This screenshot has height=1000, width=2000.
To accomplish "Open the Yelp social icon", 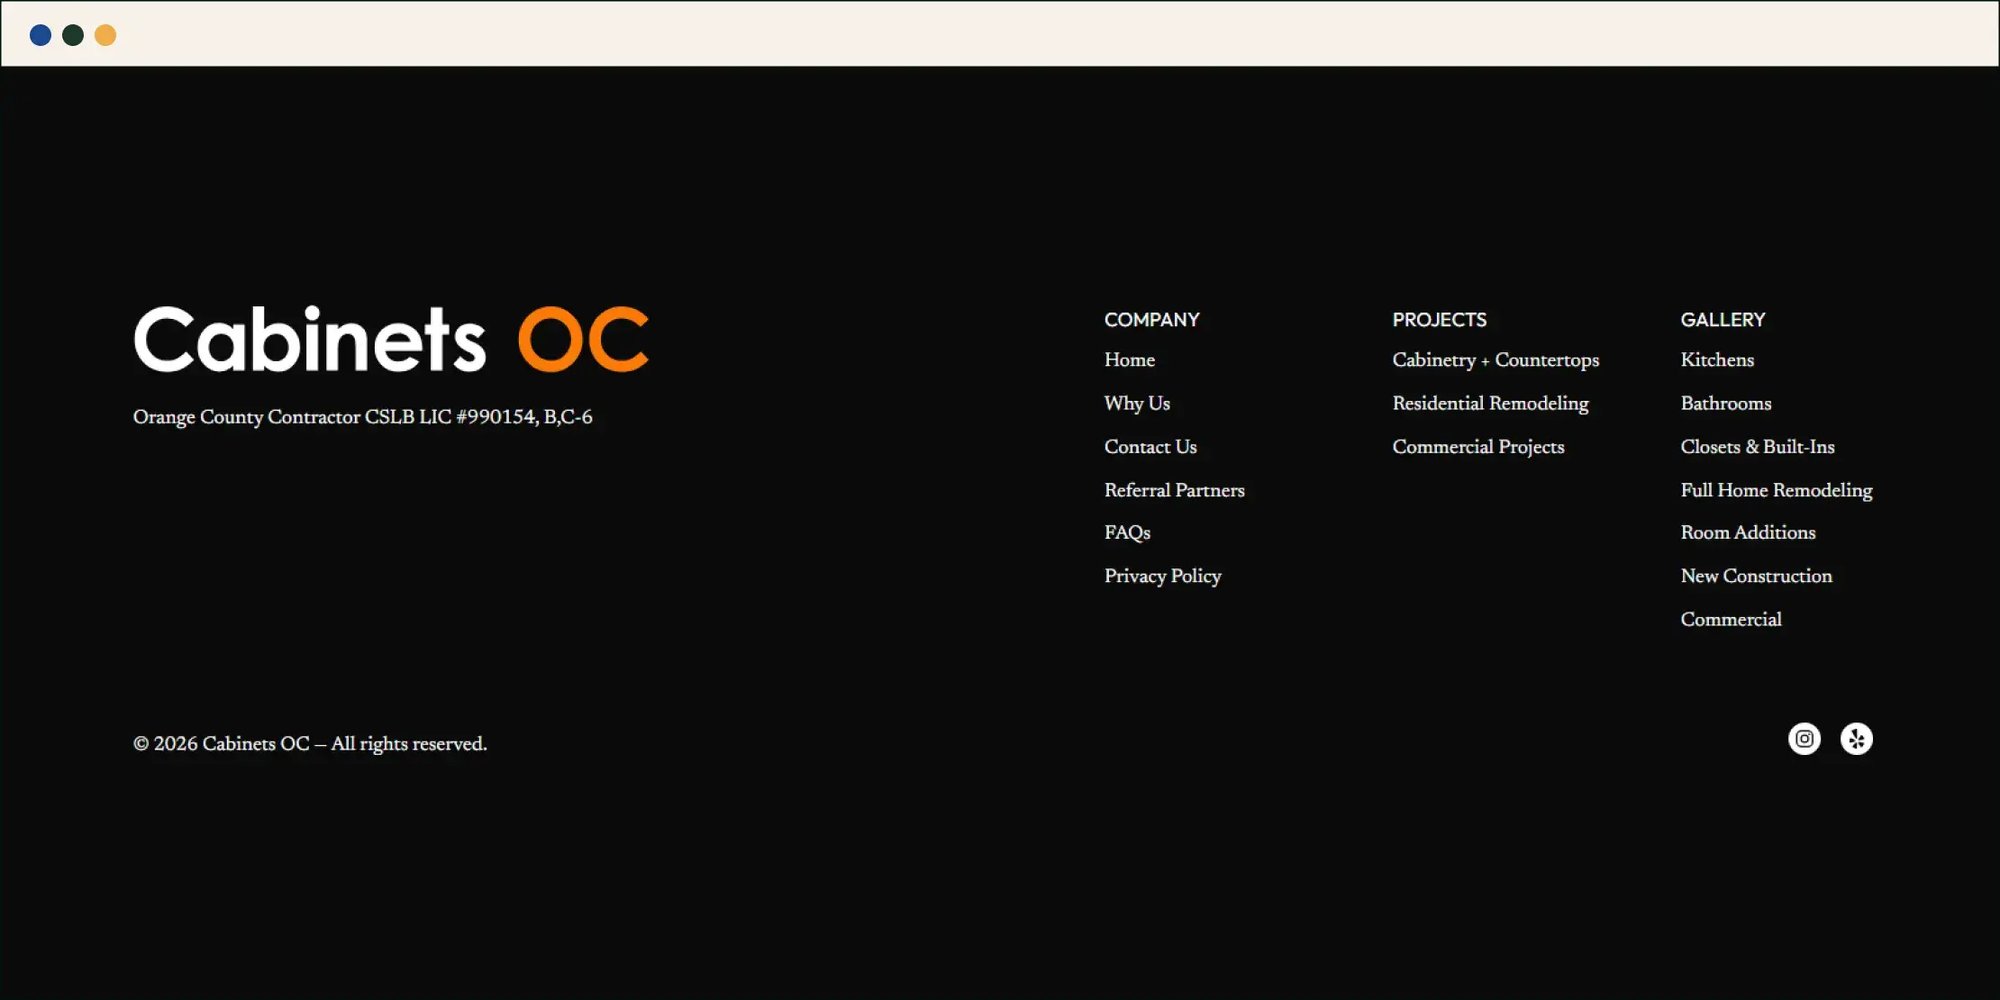I will [1856, 739].
